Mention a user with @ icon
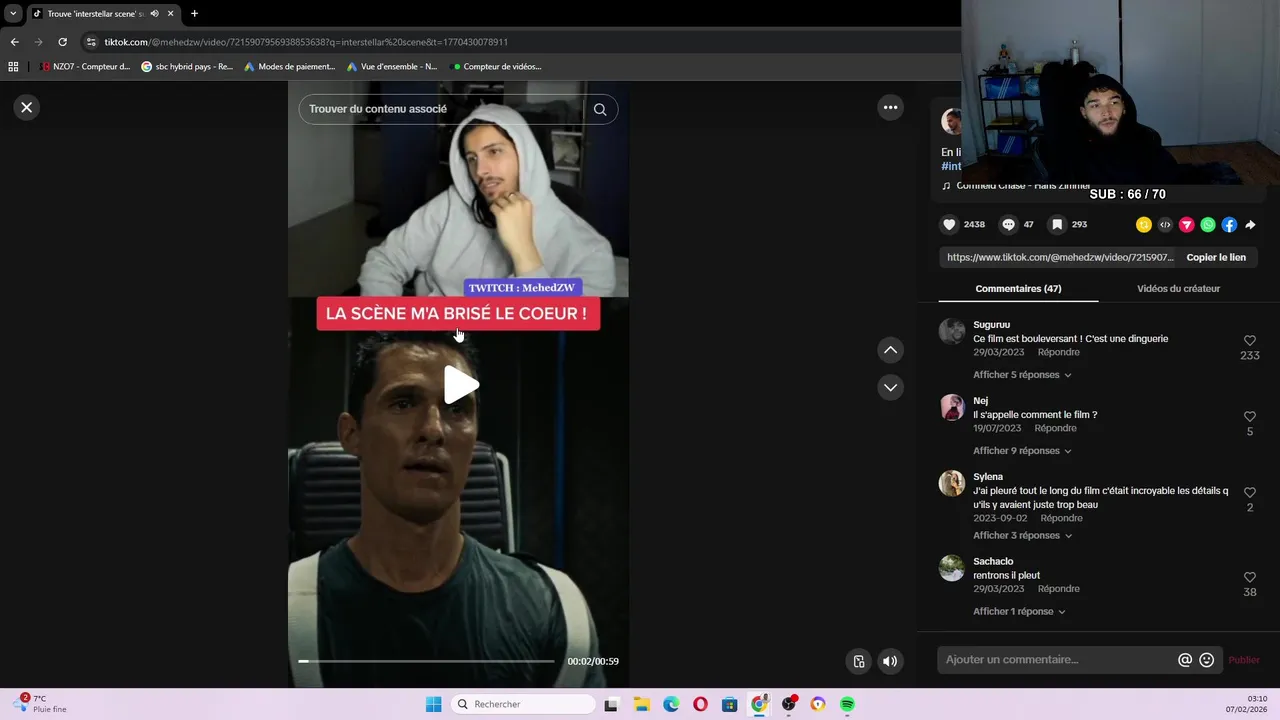The image size is (1280, 720). tap(1185, 660)
